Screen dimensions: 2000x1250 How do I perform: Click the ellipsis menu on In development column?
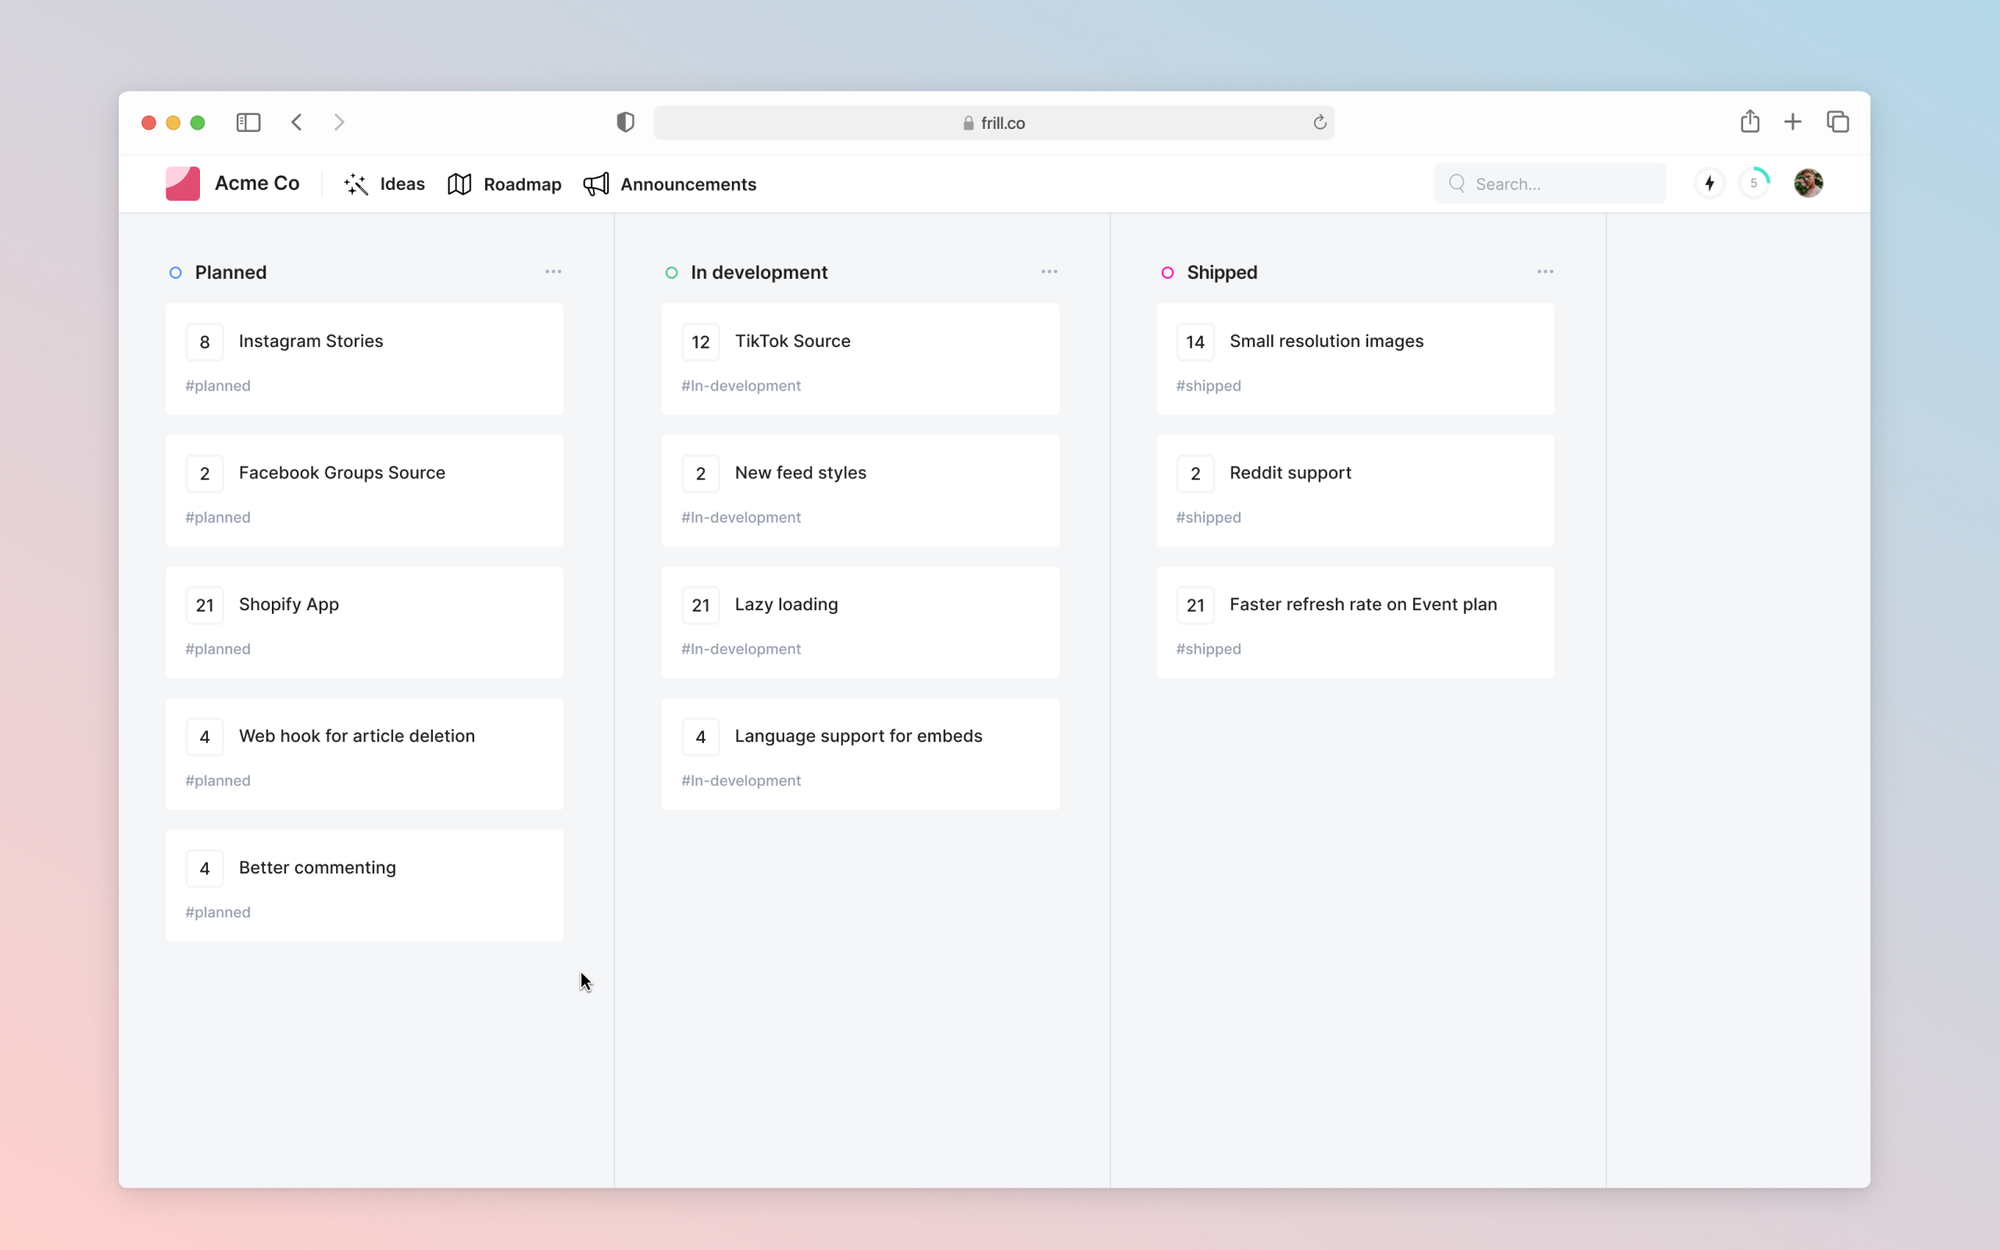tap(1050, 272)
